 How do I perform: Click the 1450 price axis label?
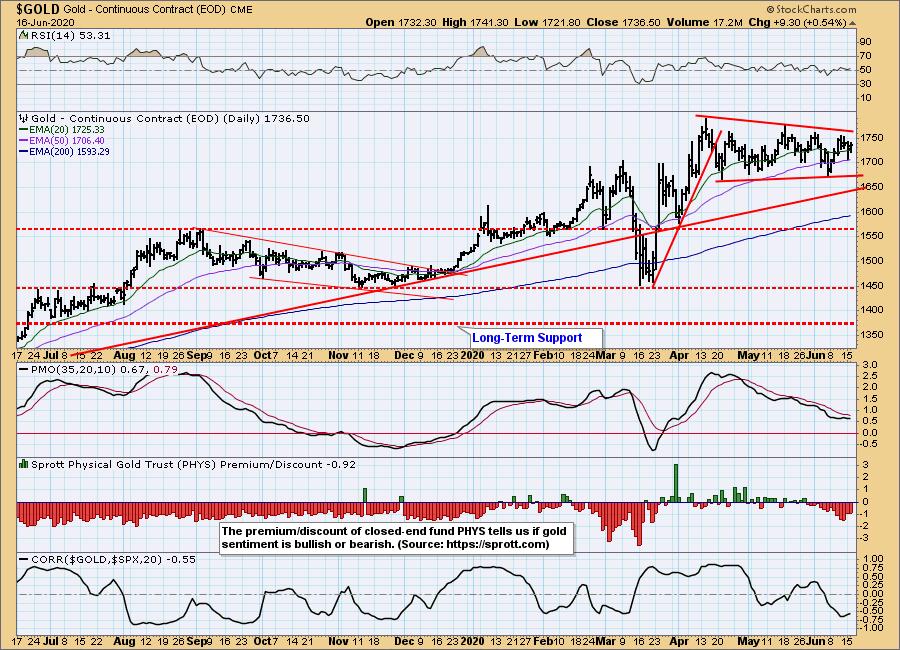click(x=872, y=286)
